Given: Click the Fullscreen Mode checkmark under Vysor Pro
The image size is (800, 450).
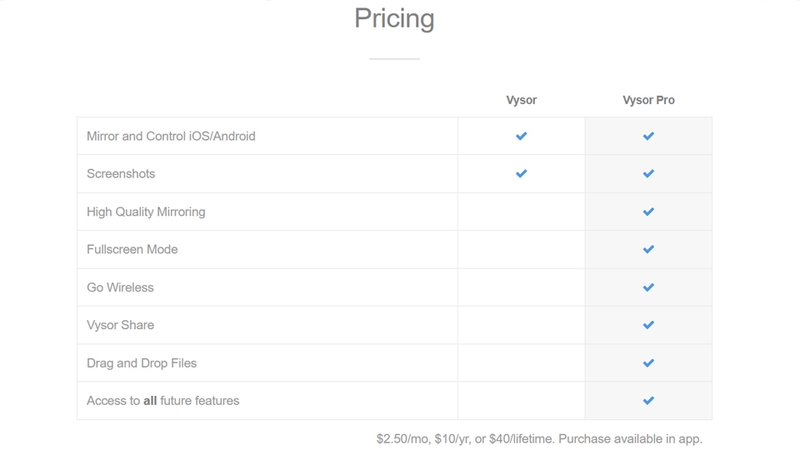Looking at the screenshot, I should click(x=648, y=249).
